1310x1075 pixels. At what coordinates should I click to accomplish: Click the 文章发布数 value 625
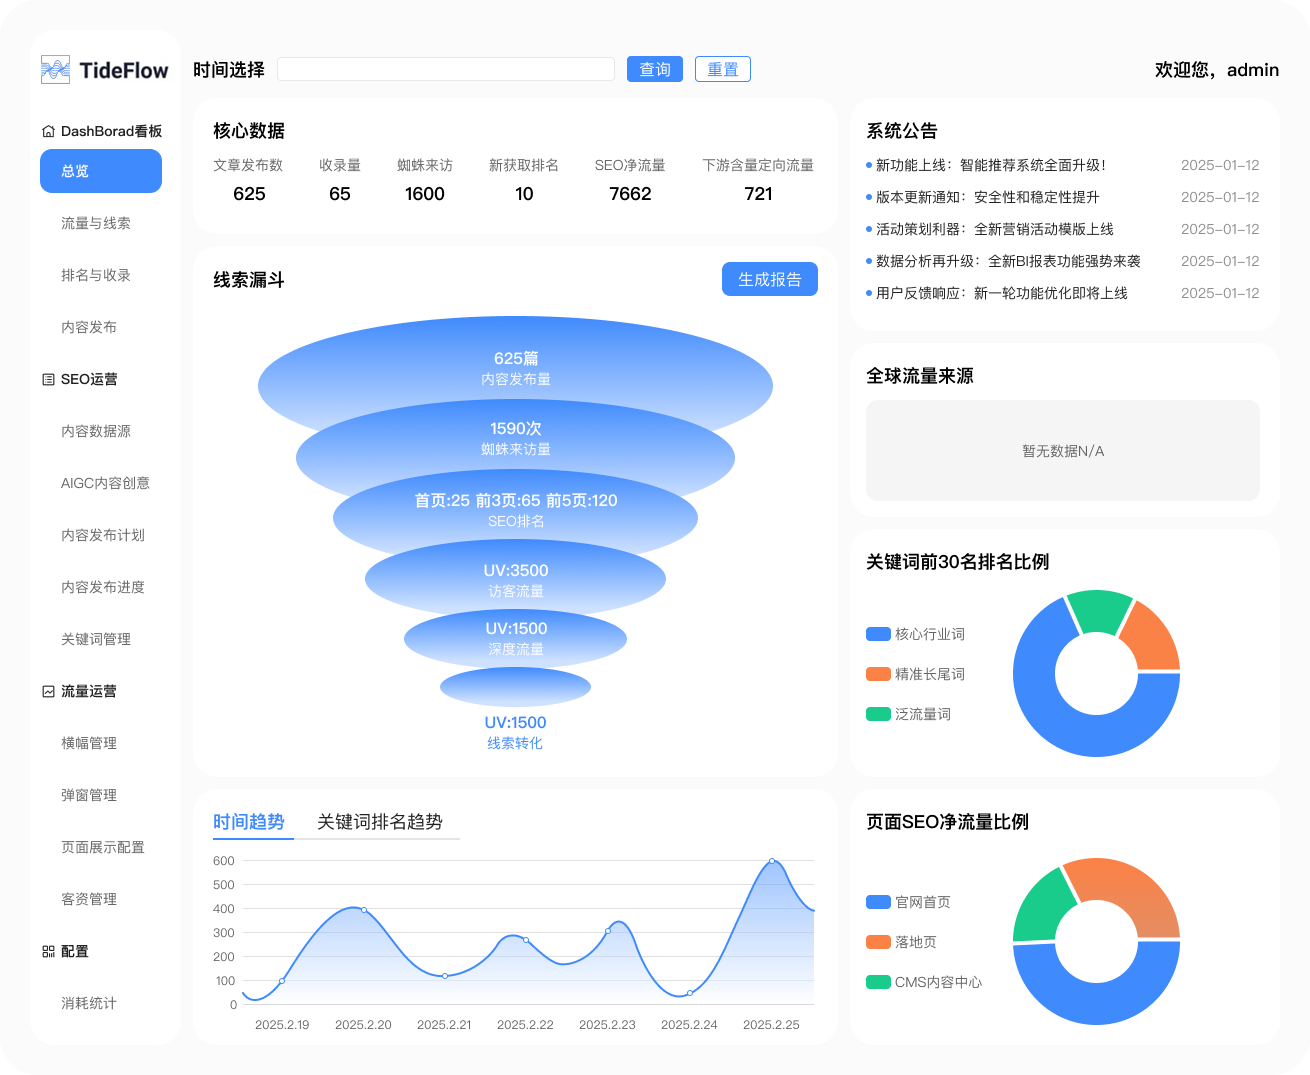[249, 194]
